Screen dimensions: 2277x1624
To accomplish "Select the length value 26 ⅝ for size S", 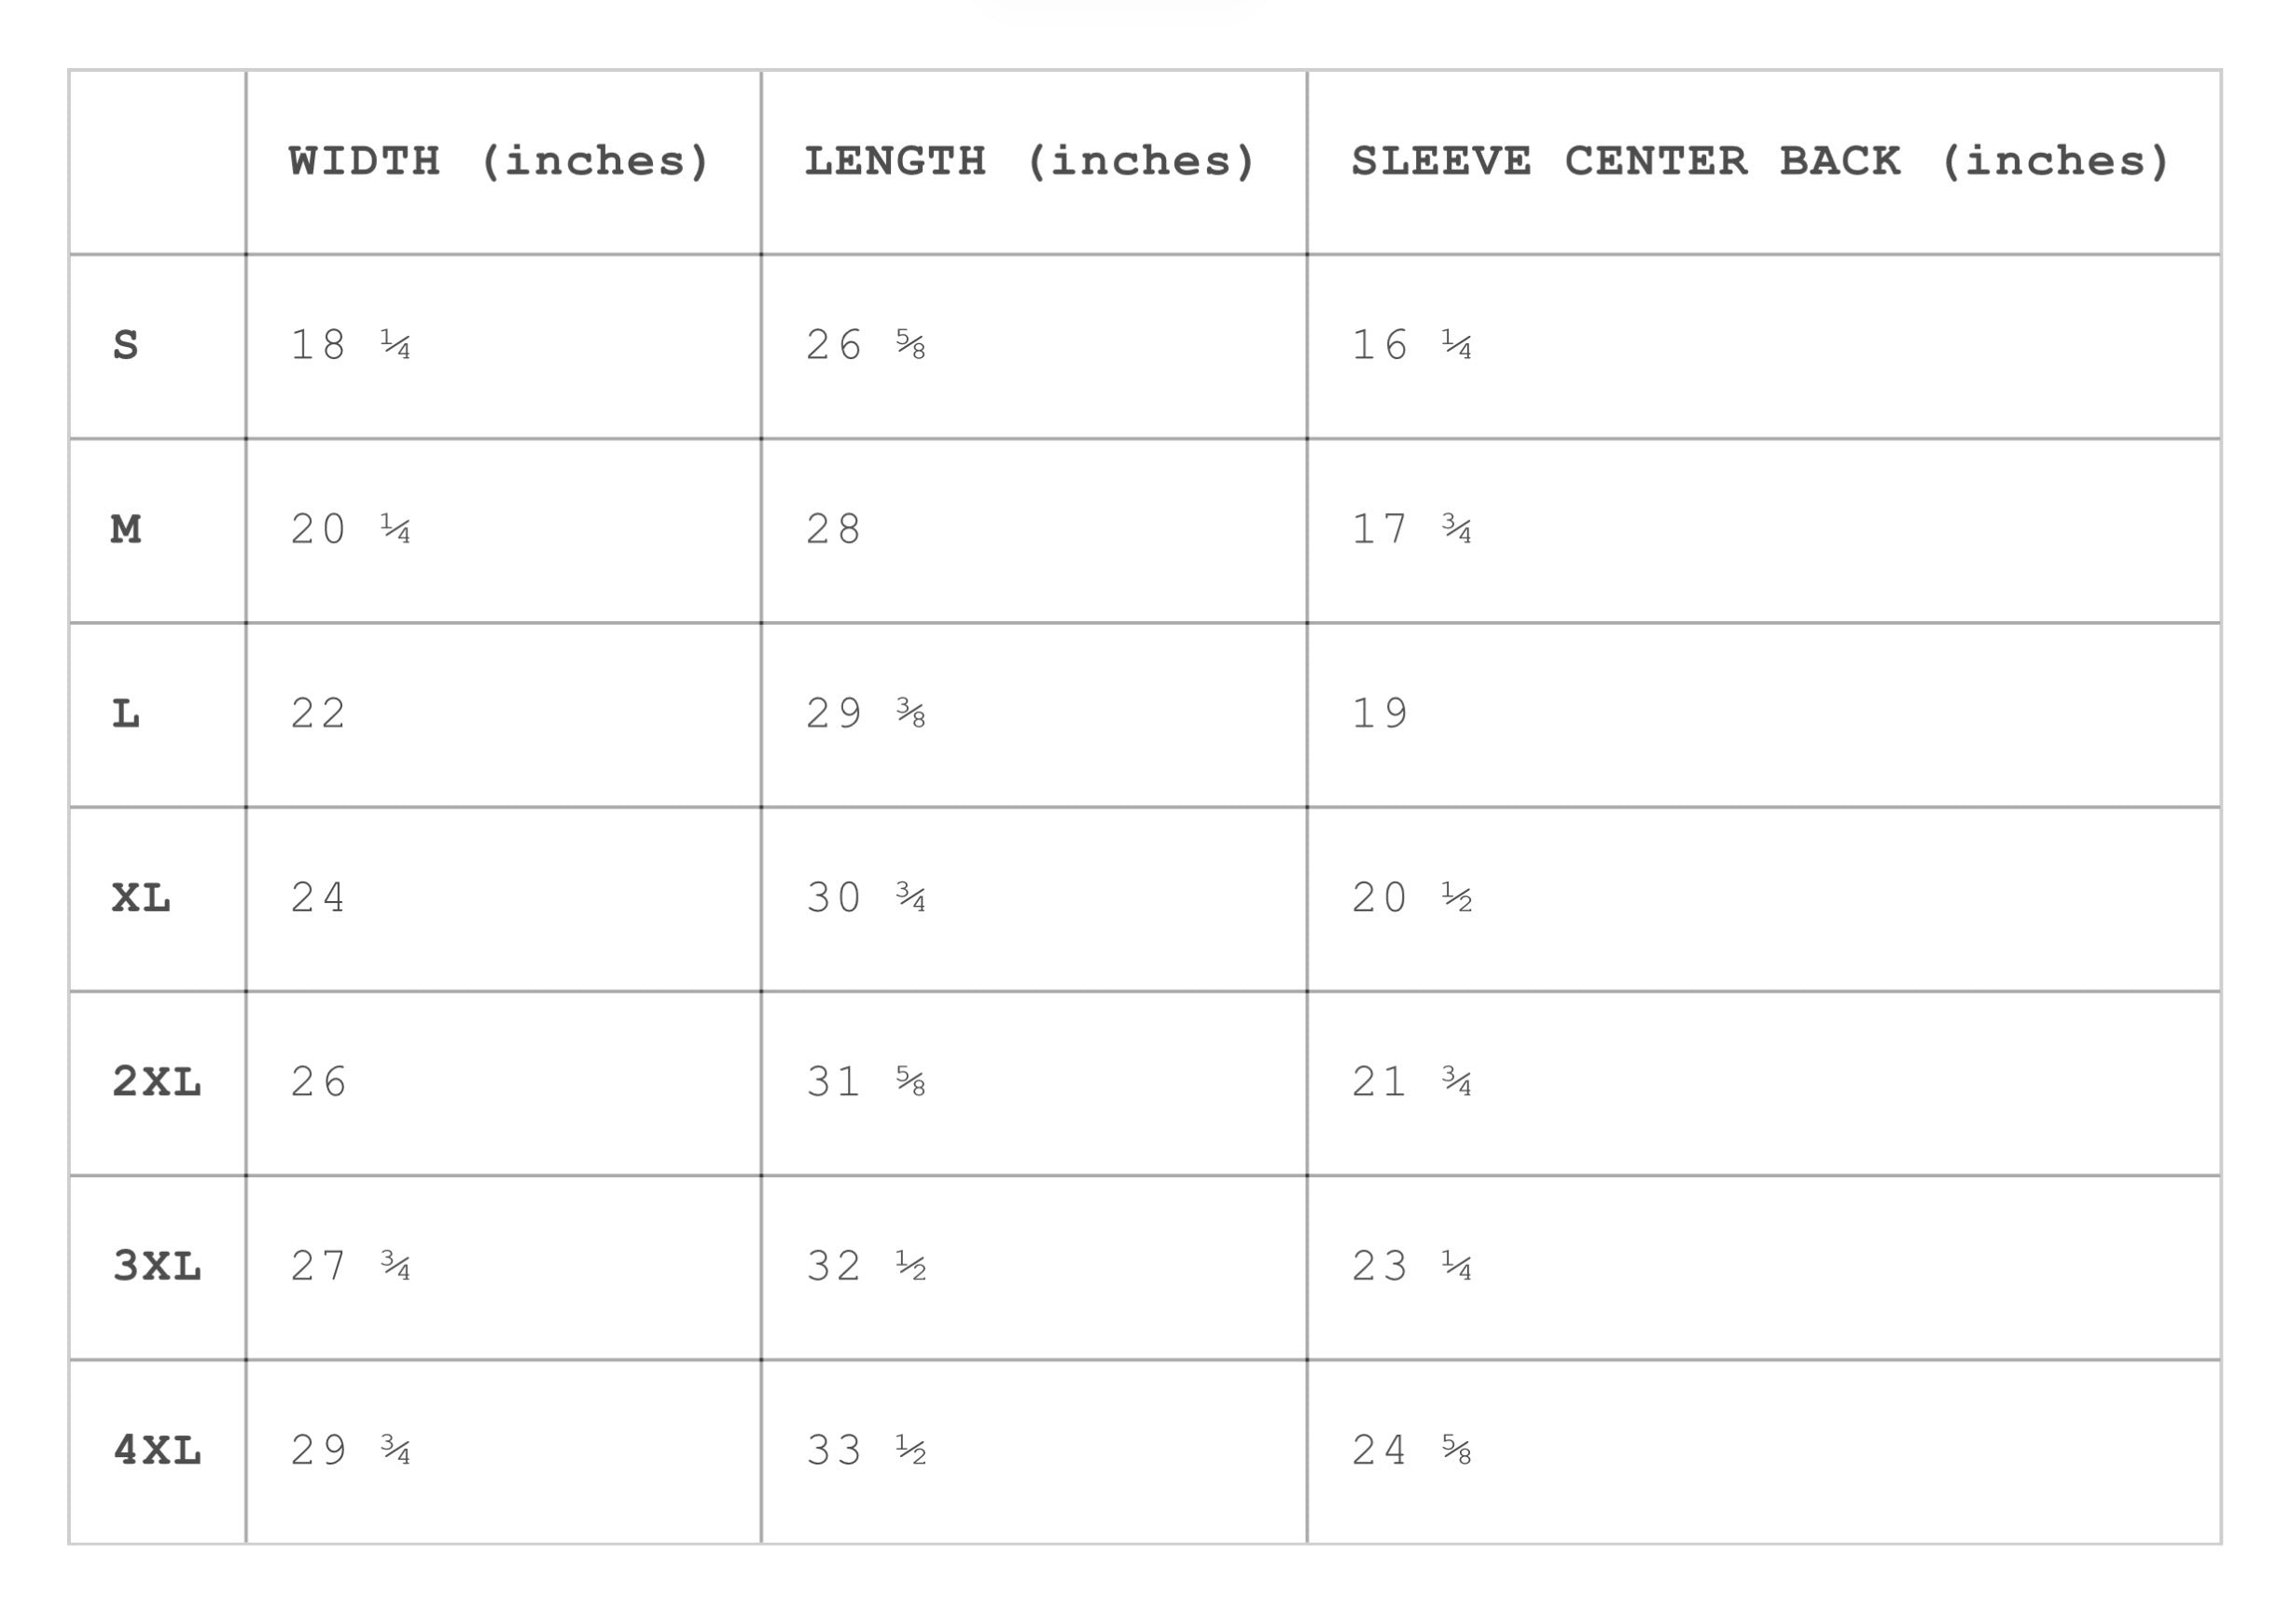I will pos(865,346).
